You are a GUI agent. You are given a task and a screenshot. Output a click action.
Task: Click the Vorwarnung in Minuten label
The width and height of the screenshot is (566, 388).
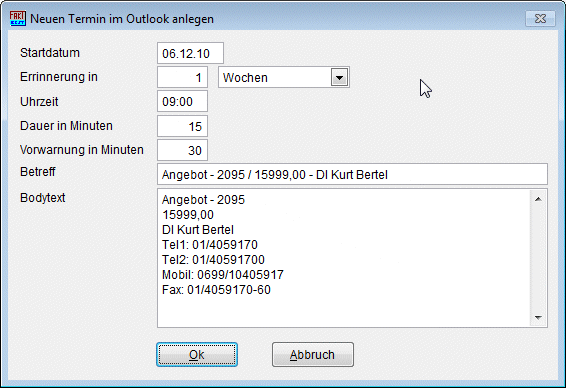click(82, 149)
